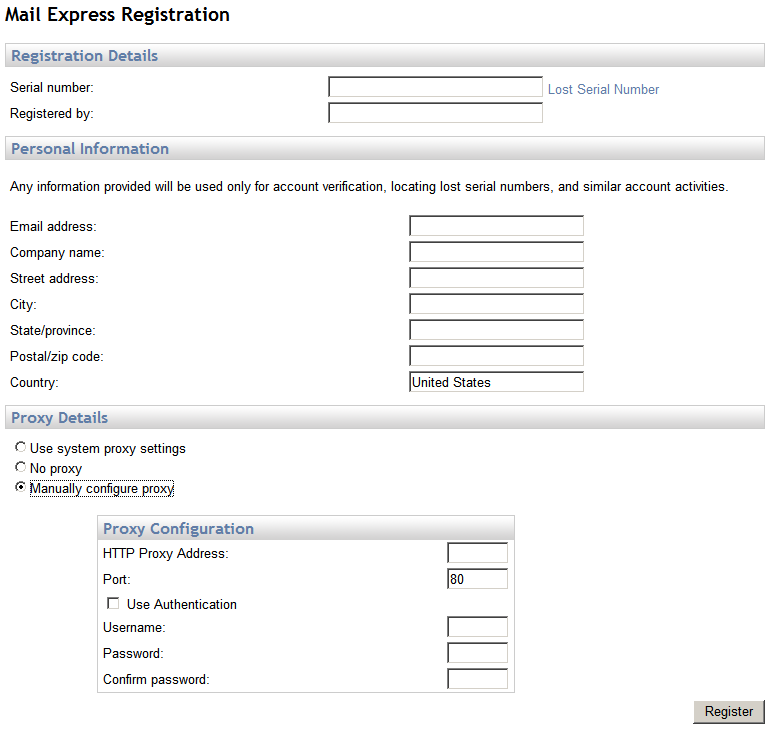The width and height of the screenshot is (771, 732).
Task: Click the Use Authentication label text
Action: coord(182,604)
